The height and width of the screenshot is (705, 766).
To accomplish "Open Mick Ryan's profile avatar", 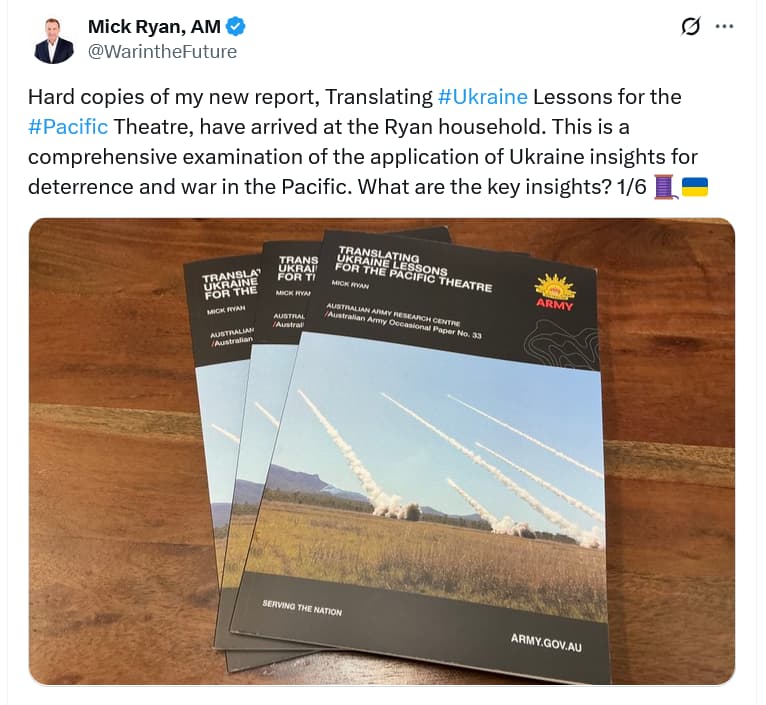I will (x=54, y=41).
